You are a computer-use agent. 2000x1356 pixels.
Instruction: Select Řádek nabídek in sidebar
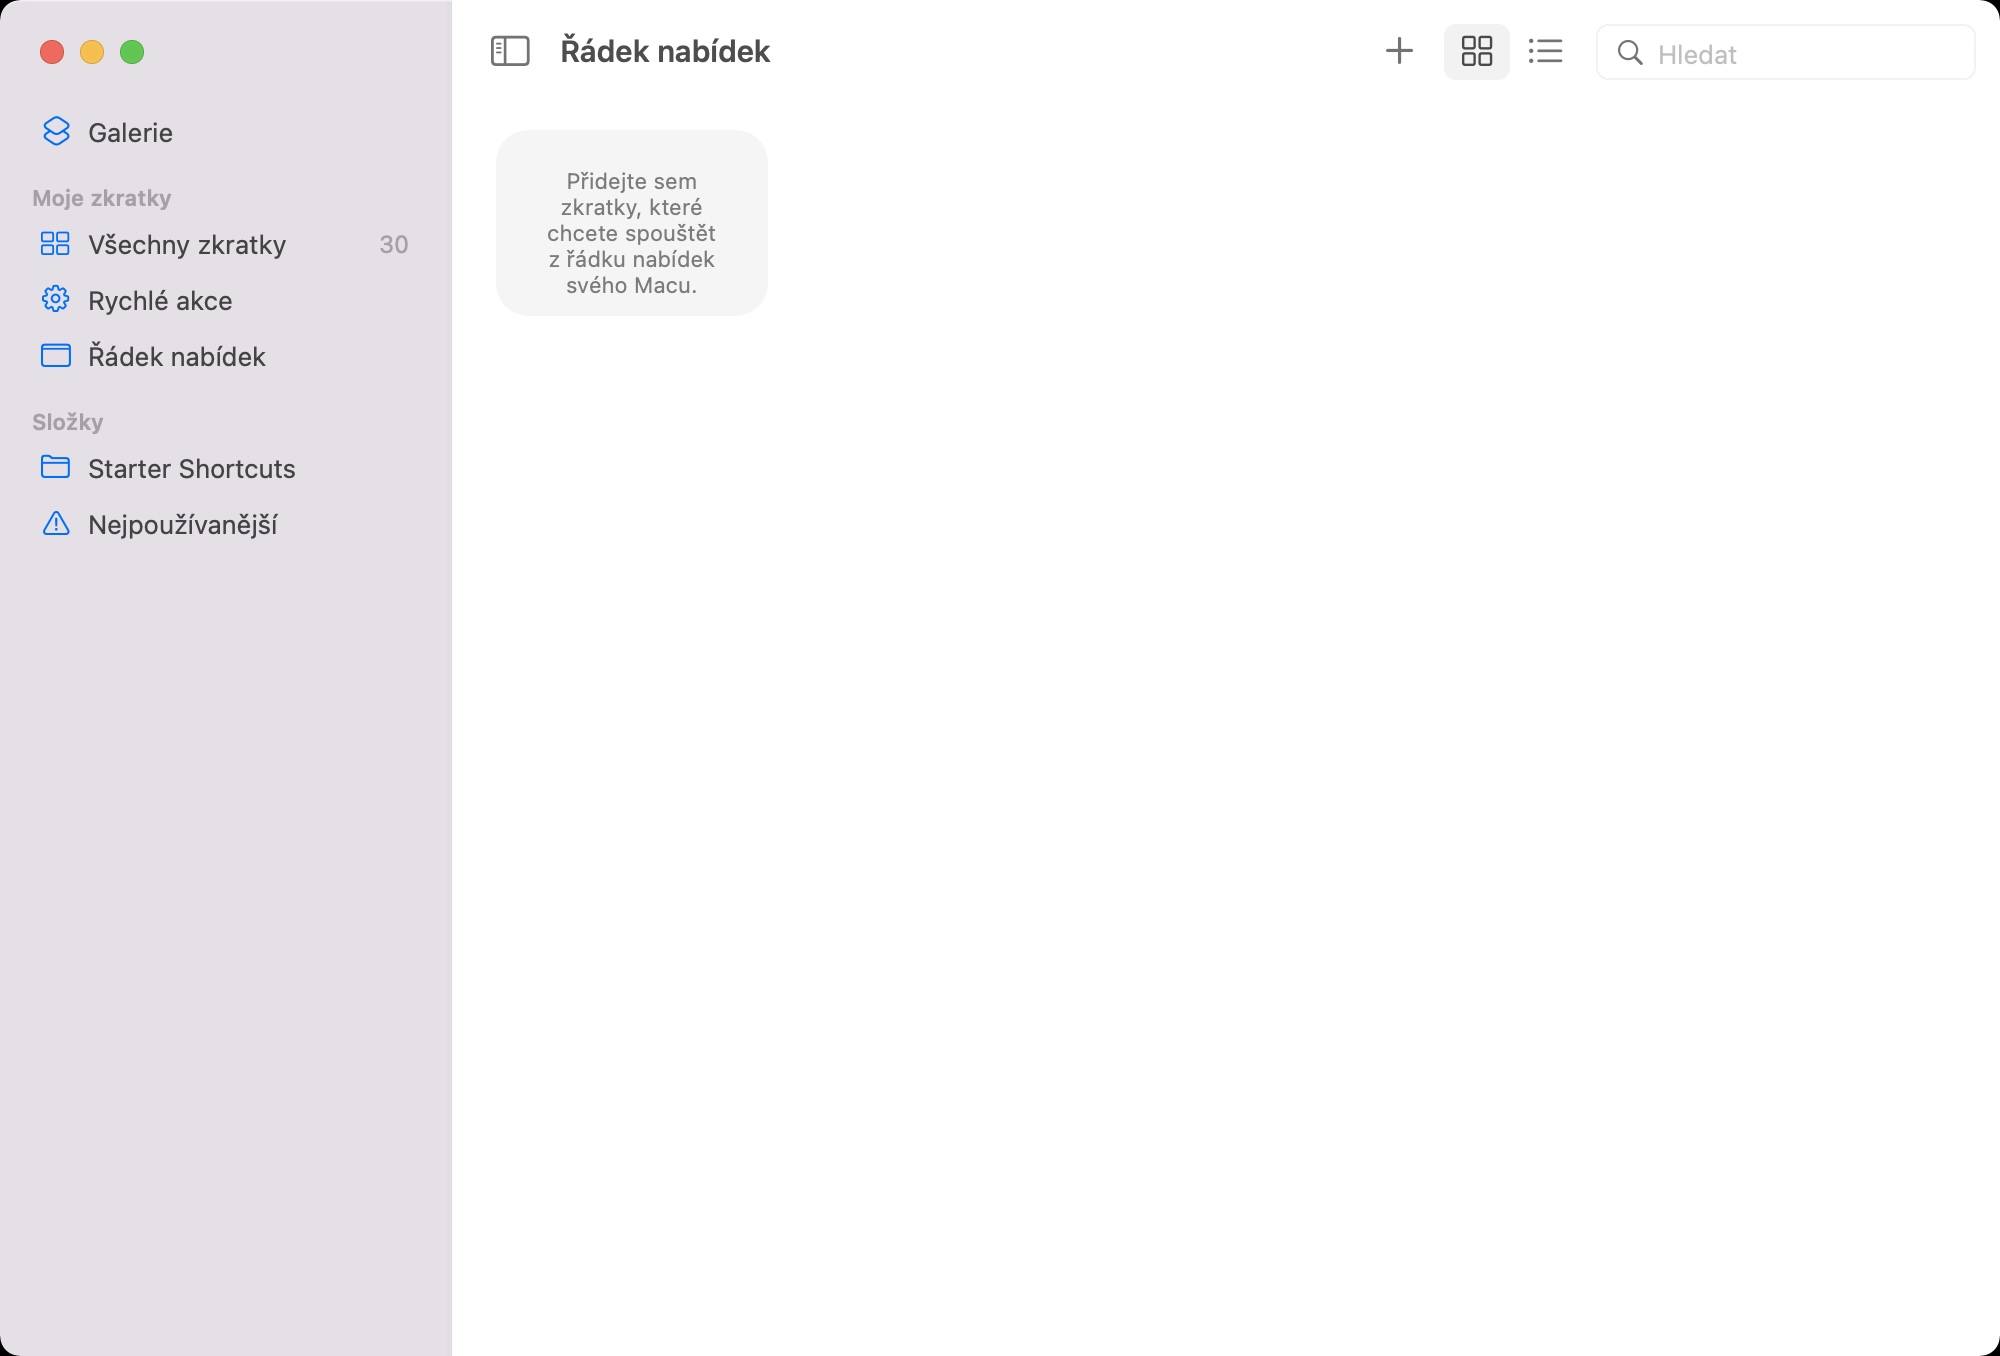(x=177, y=357)
